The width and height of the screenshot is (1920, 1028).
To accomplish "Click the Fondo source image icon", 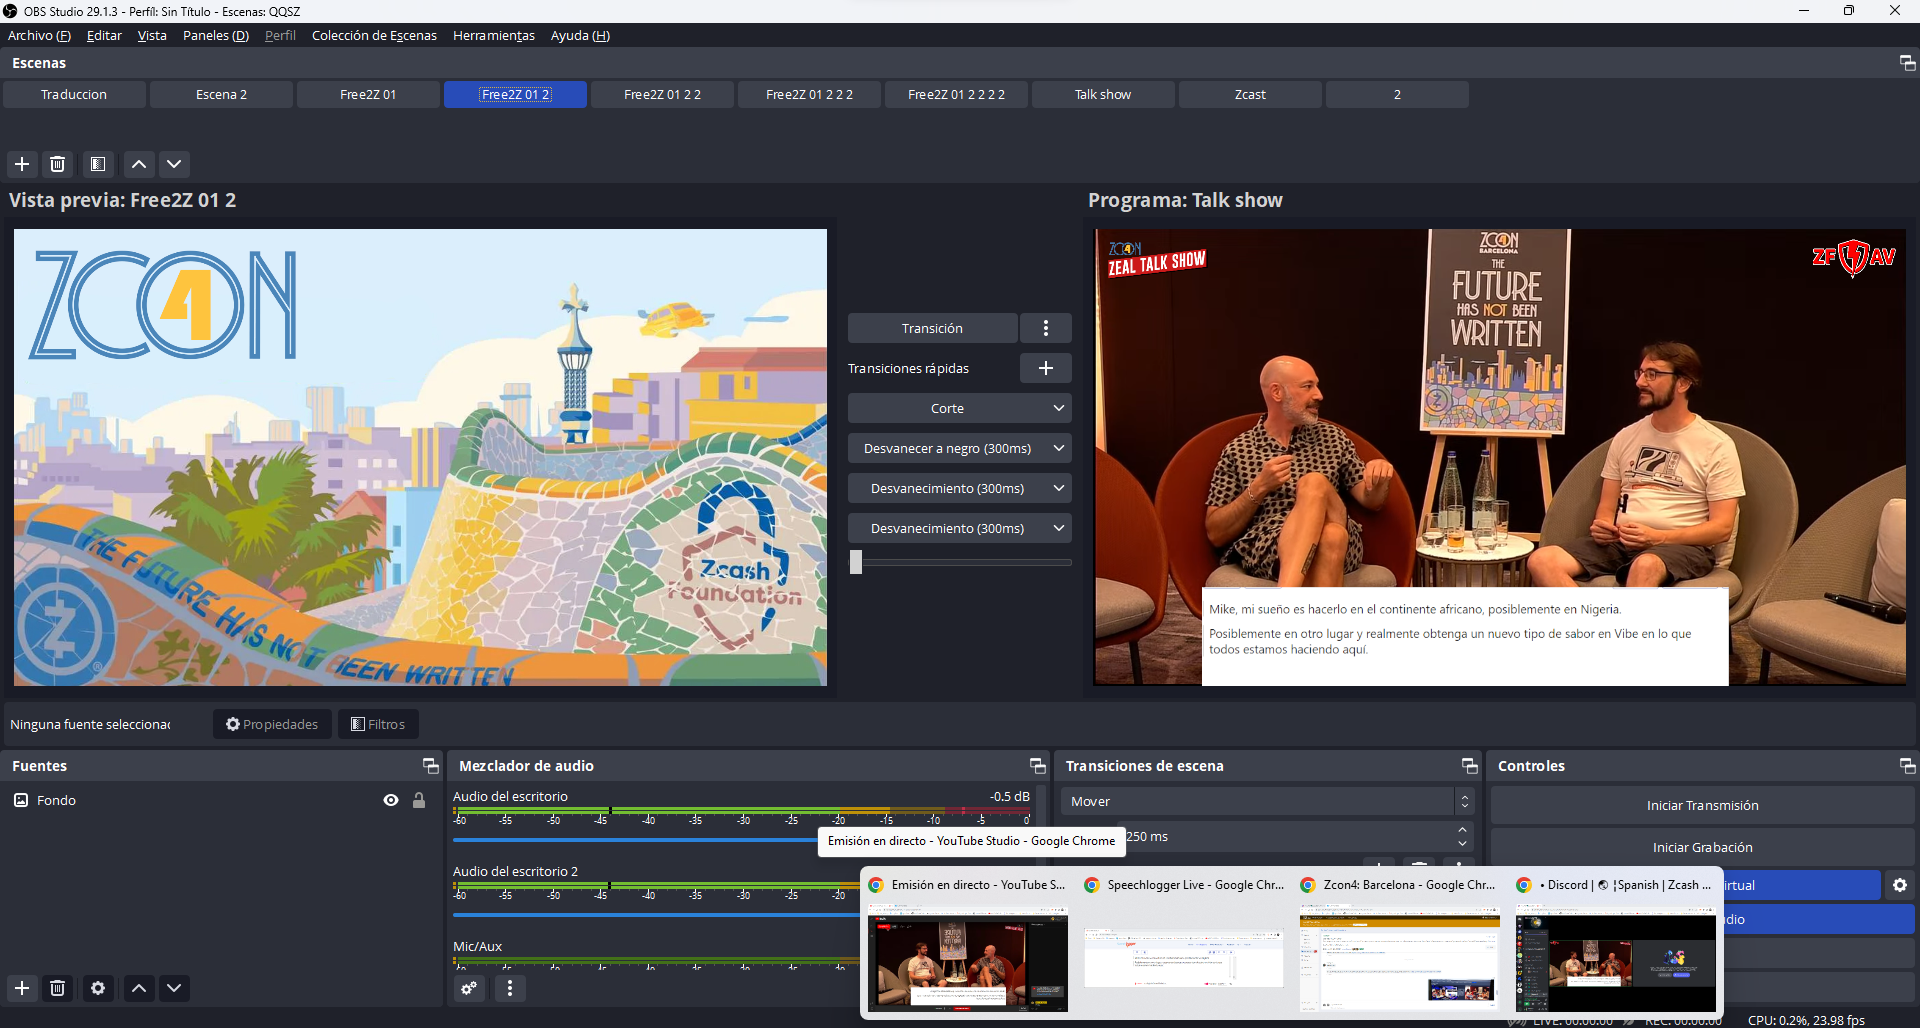I will click(21, 800).
